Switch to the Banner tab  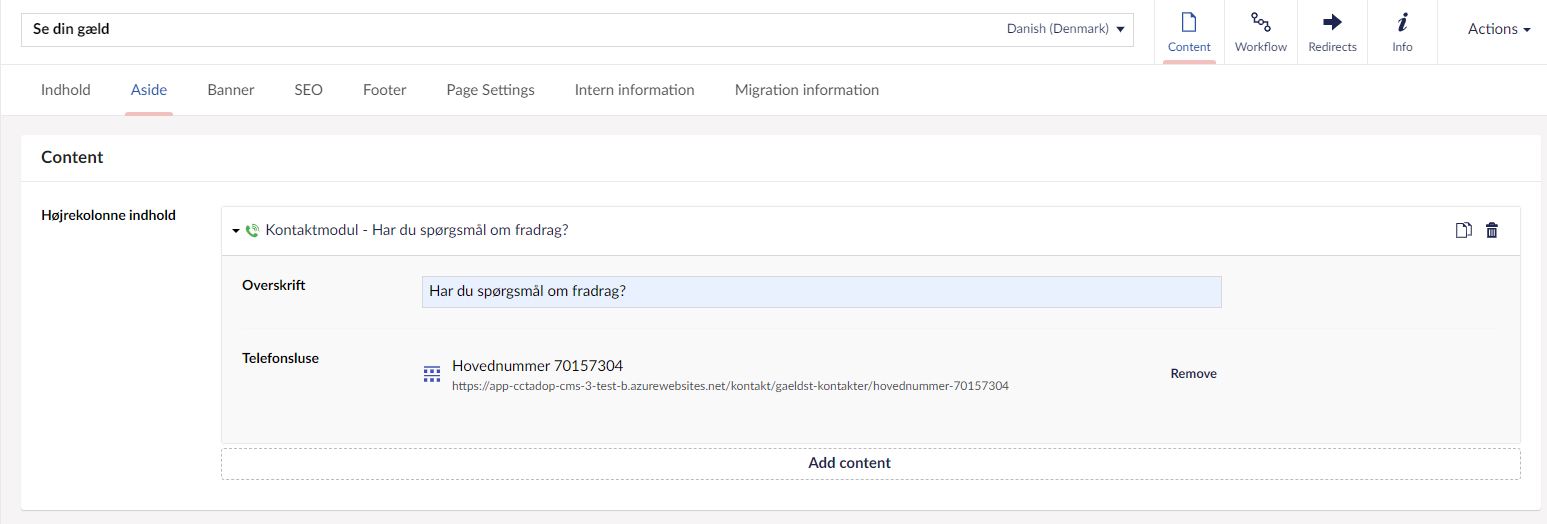point(231,90)
